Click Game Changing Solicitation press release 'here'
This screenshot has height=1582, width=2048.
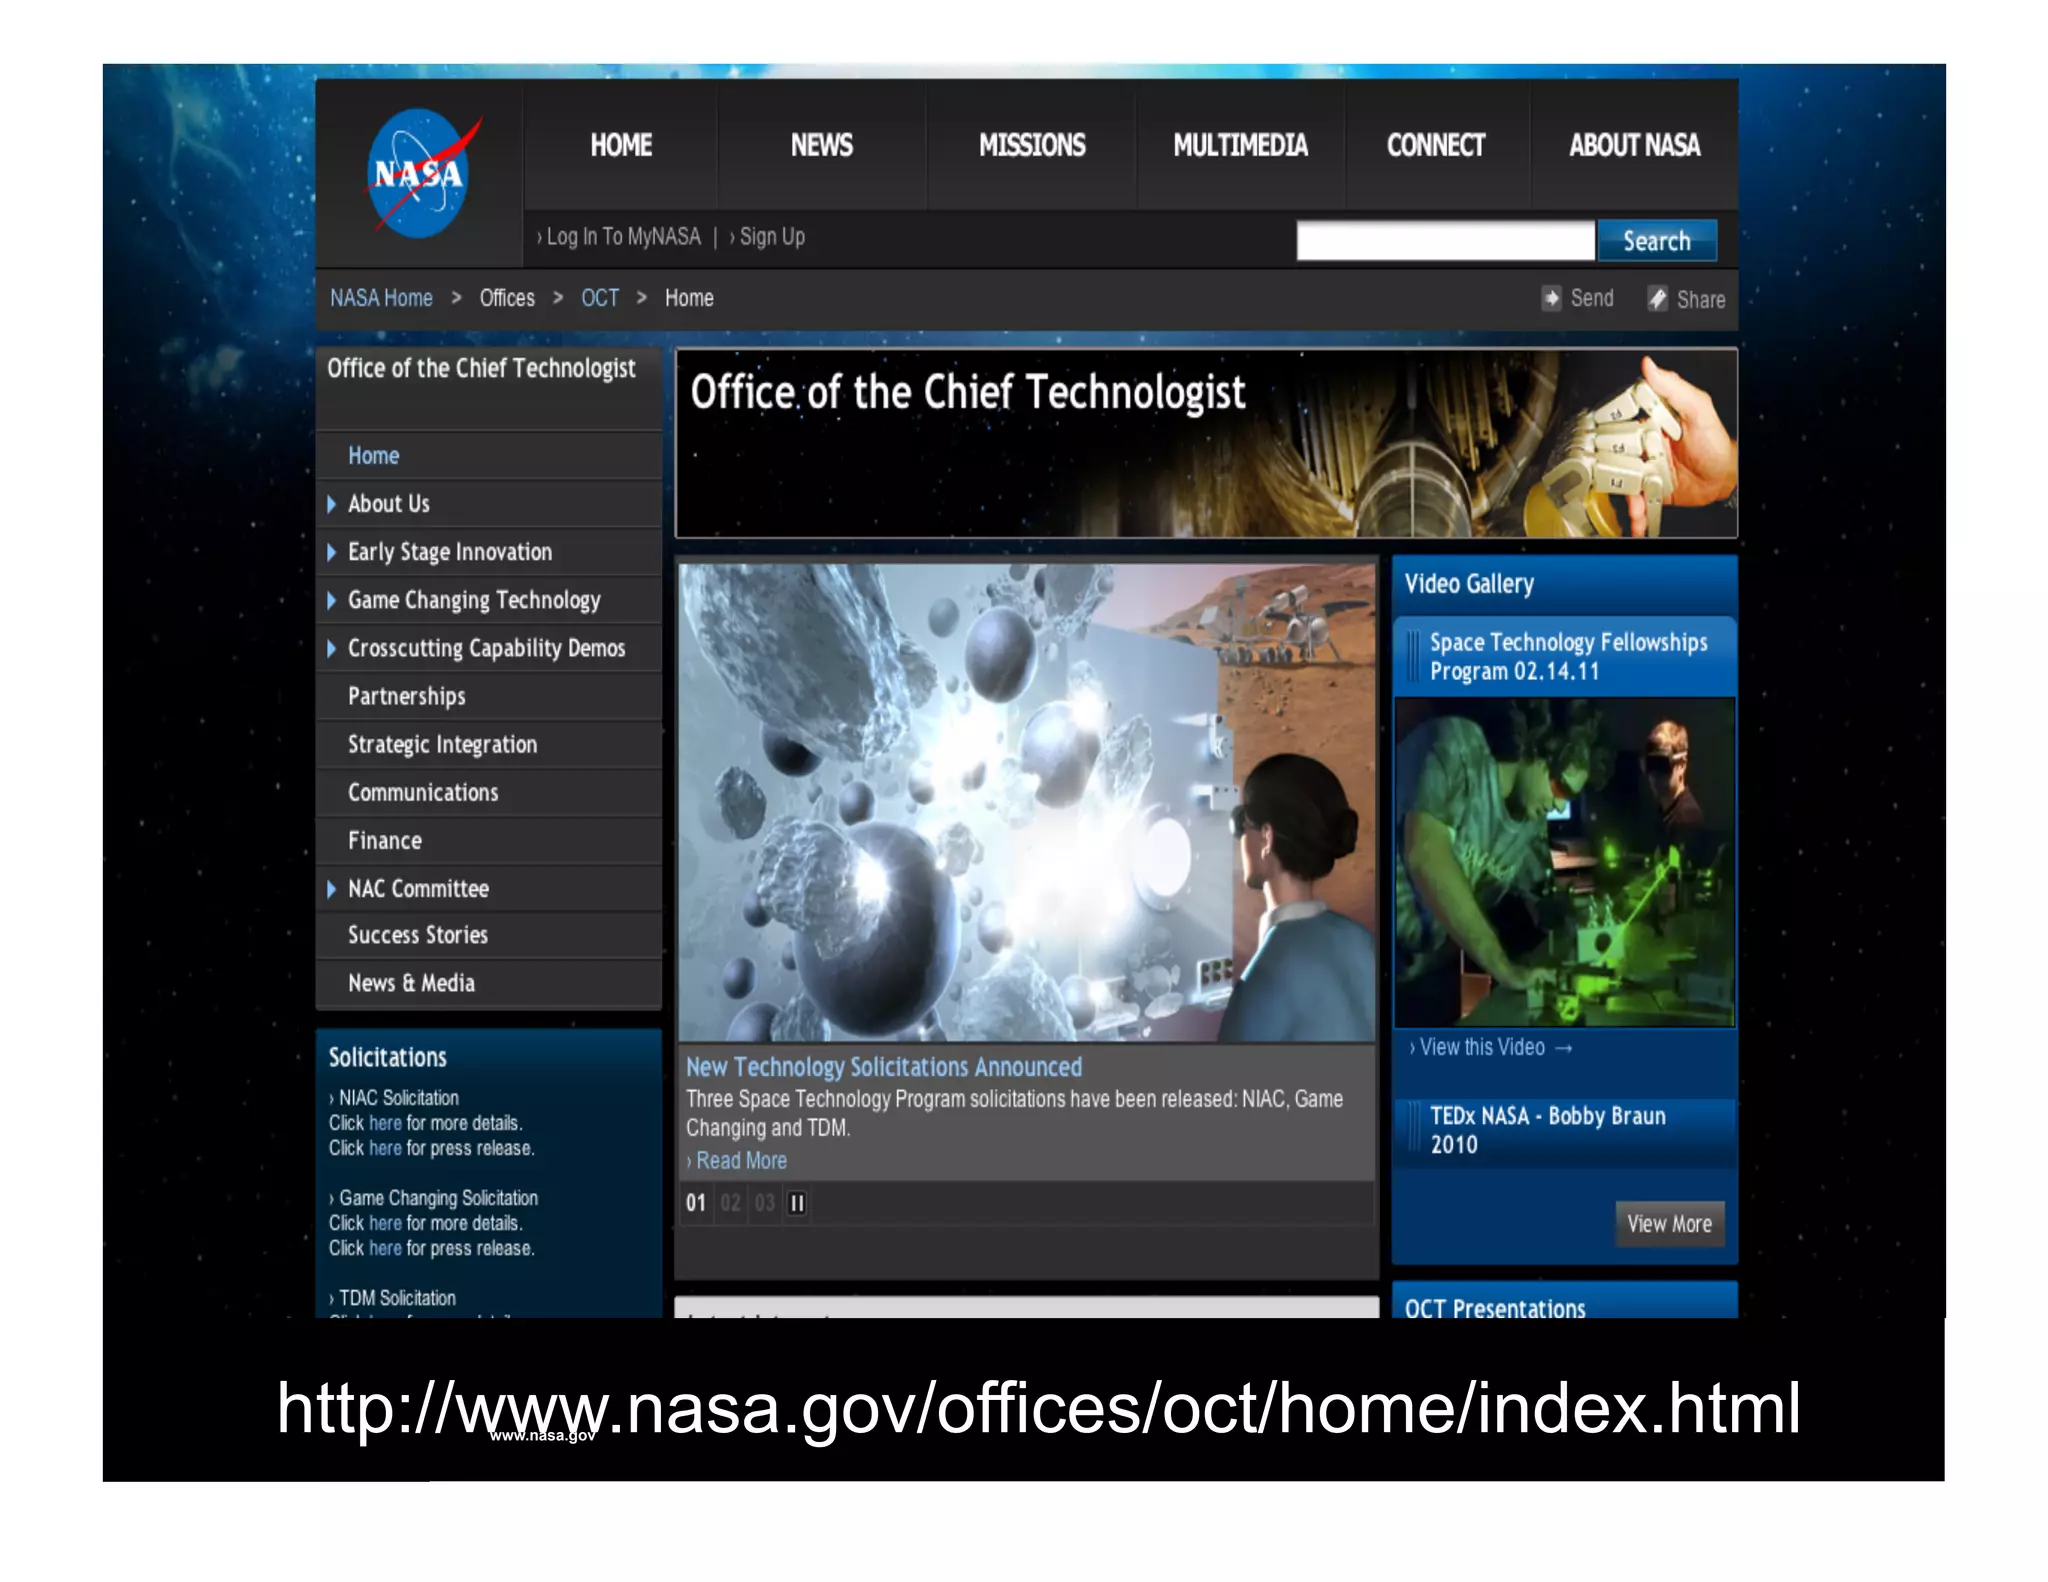pos(385,1248)
